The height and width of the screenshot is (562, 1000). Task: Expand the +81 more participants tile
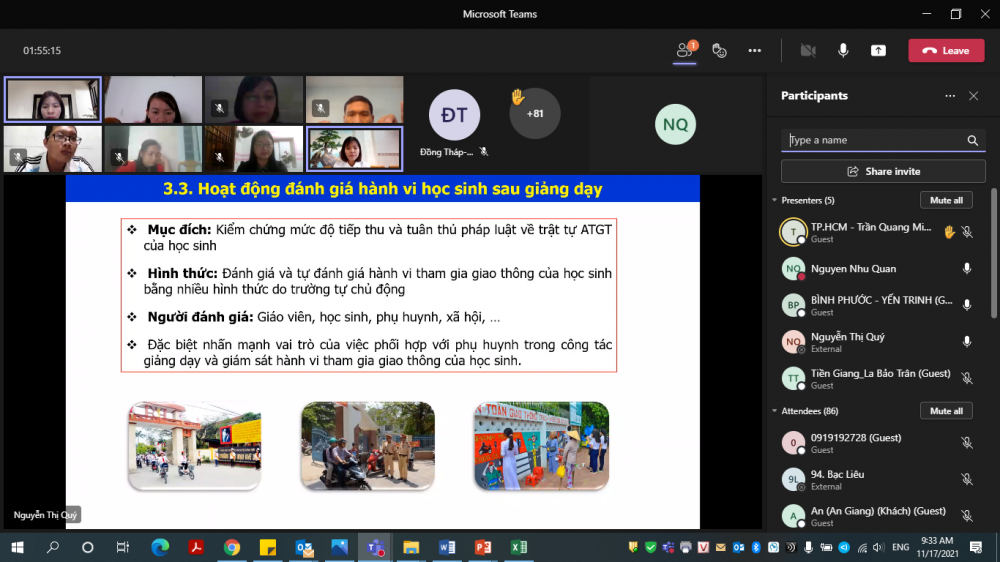pos(535,114)
